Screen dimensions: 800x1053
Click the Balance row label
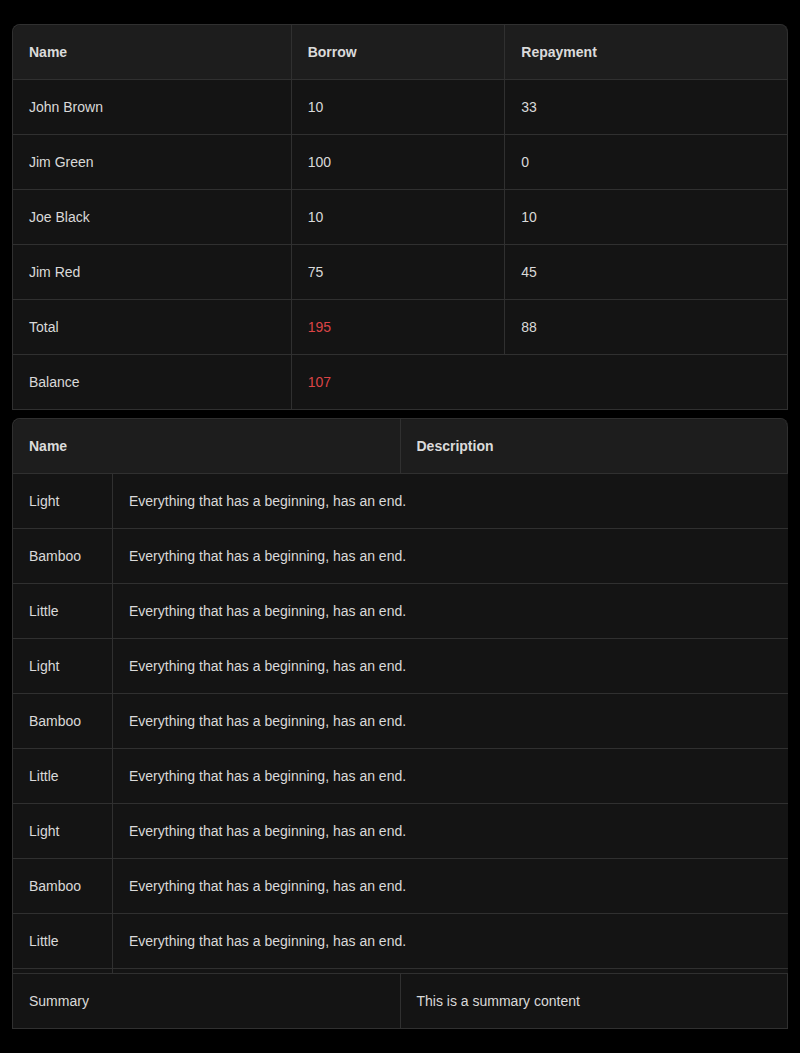pyautogui.click(x=54, y=382)
